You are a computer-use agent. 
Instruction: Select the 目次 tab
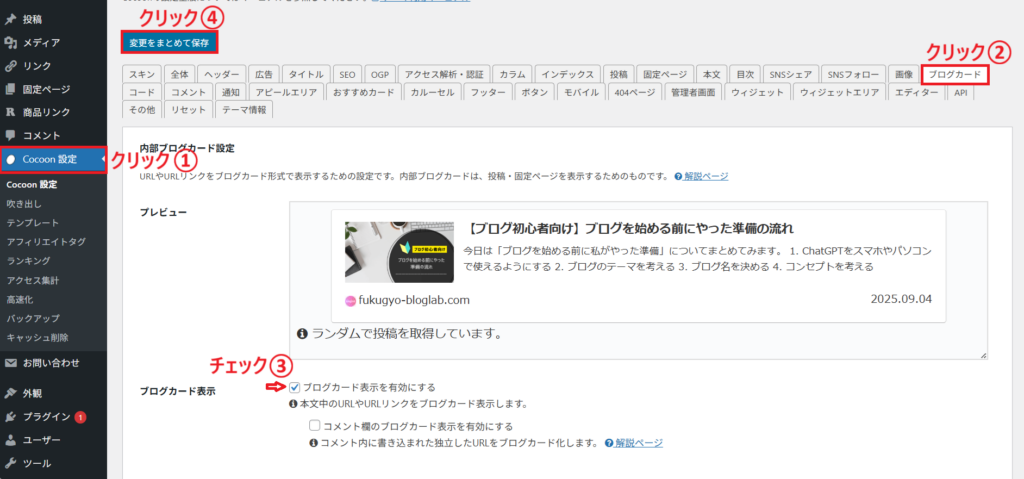[743, 74]
